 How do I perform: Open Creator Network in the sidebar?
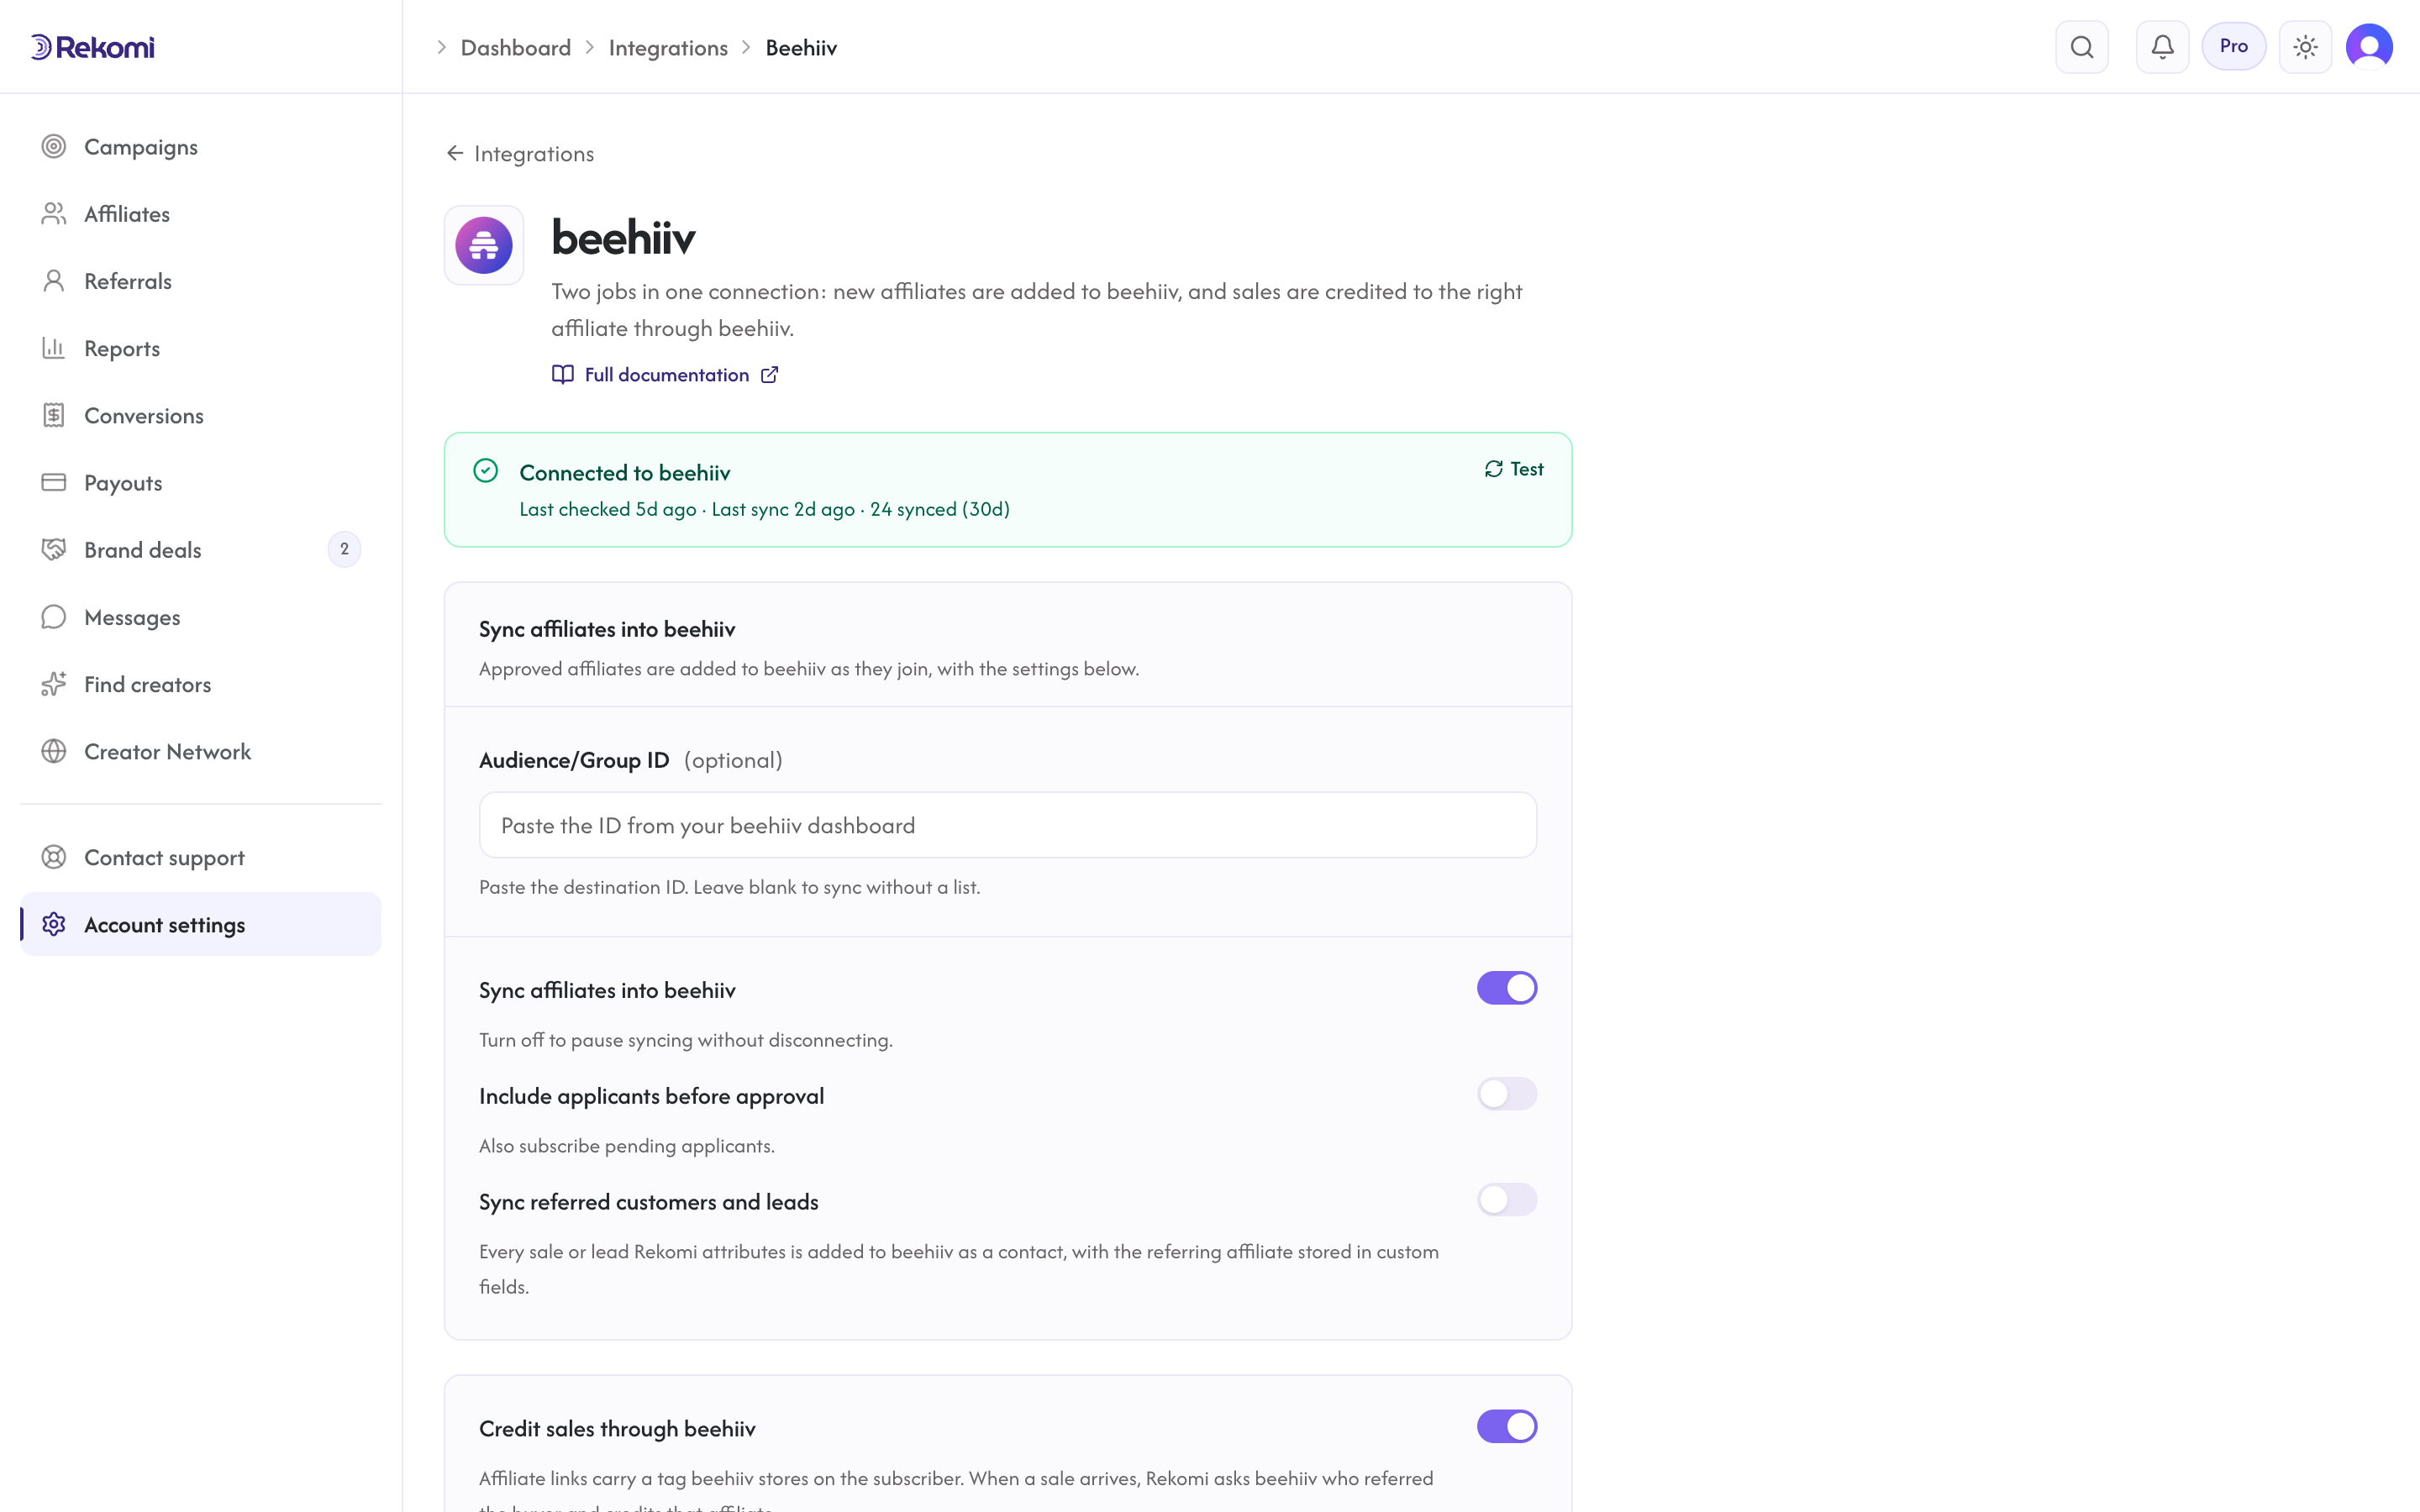[200, 751]
